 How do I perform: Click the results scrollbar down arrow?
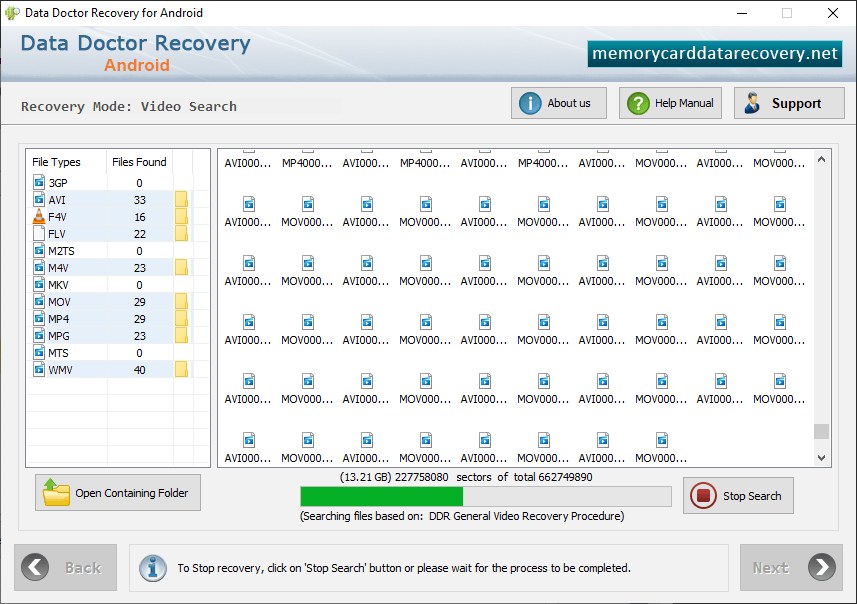tap(821, 458)
